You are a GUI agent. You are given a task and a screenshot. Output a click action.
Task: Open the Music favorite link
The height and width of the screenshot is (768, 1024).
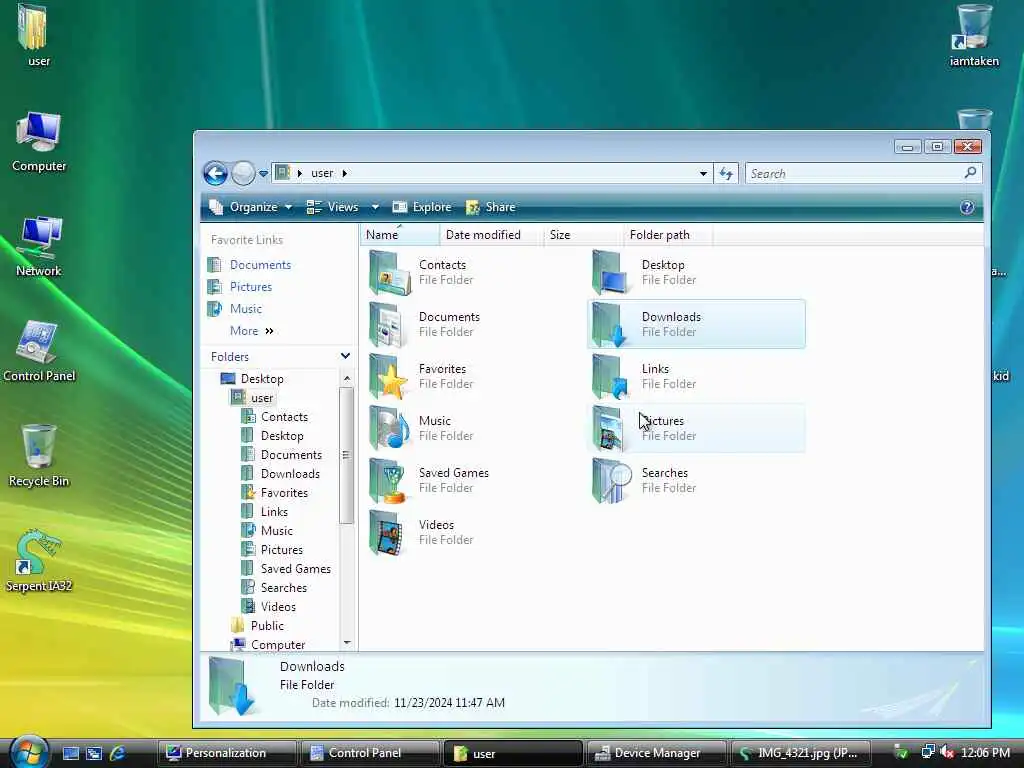[246, 309]
